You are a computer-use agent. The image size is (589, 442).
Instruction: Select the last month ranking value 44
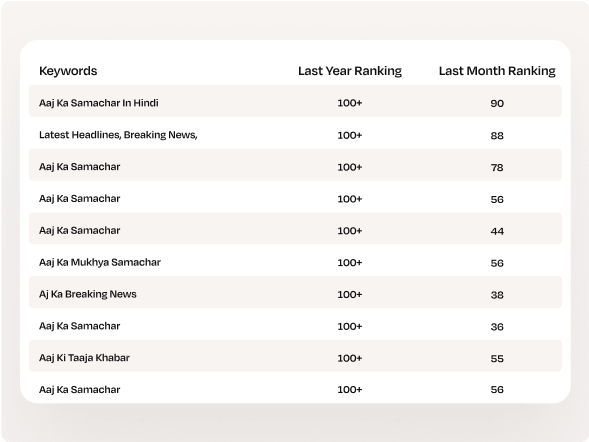497,231
